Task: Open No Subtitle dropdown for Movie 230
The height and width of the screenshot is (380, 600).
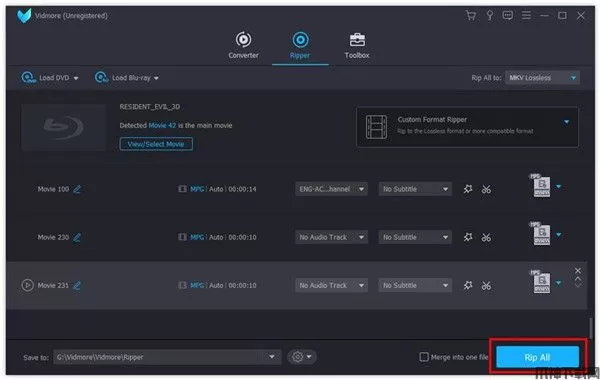Action: 415,237
